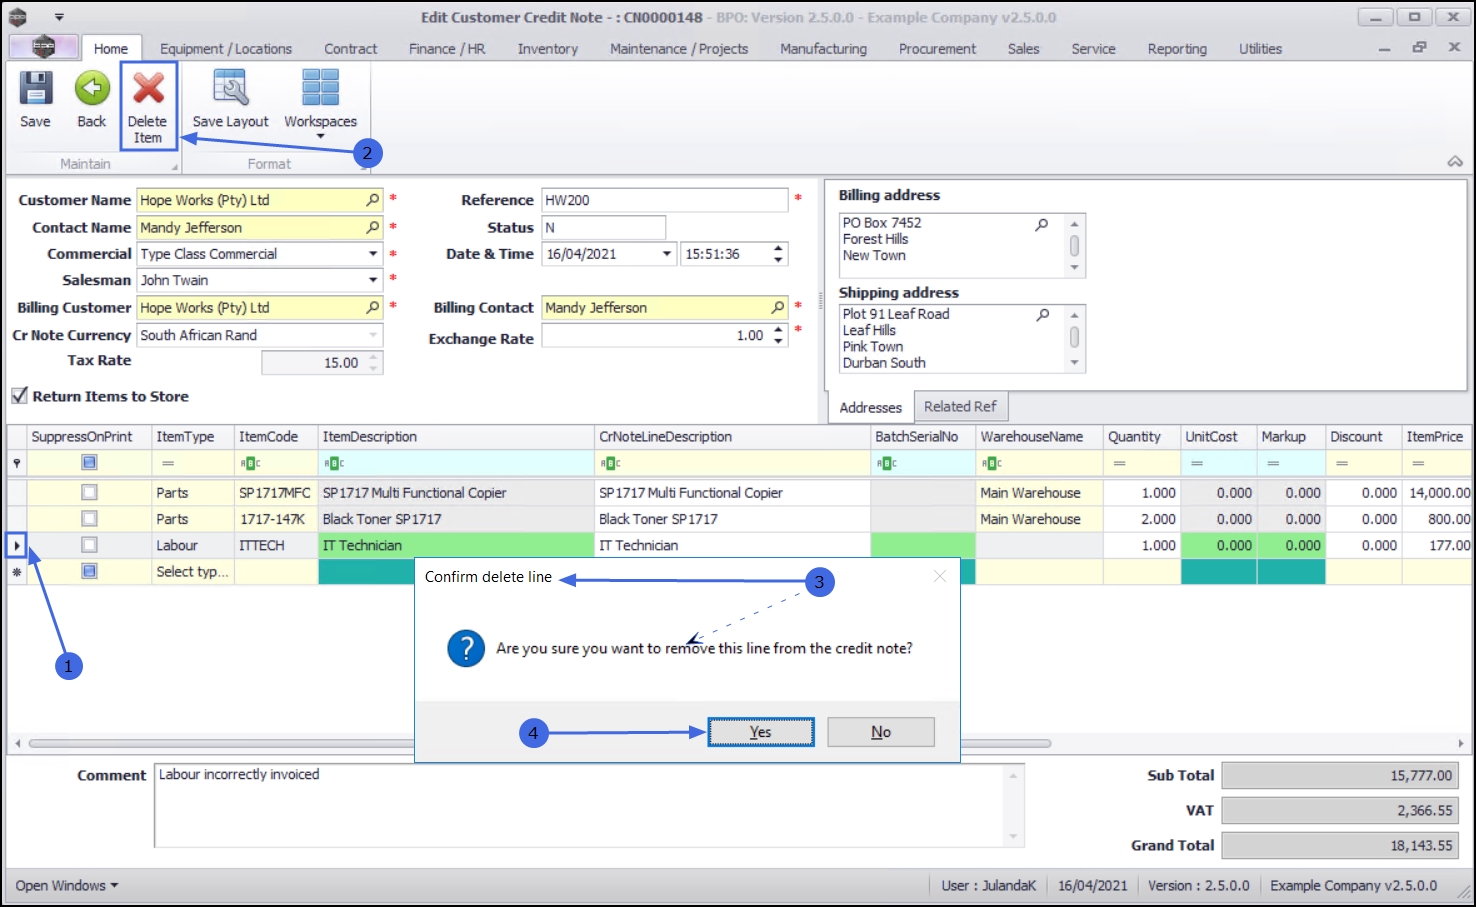
Task: Click the green Back arrow icon
Action: tap(92, 90)
